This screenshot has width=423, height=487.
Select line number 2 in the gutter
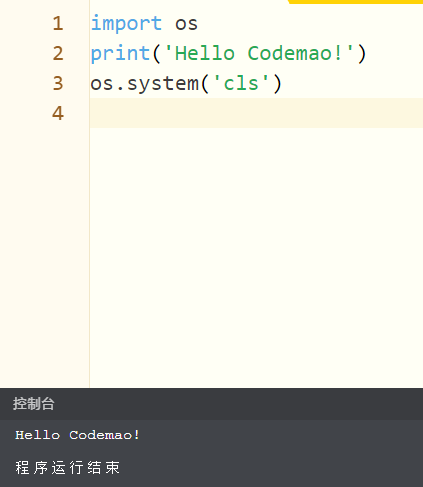point(58,53)
